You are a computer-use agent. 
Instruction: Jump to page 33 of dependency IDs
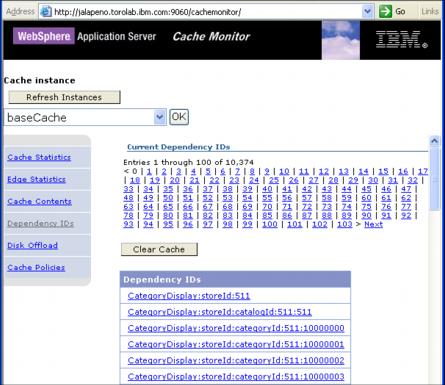point(128,189)
